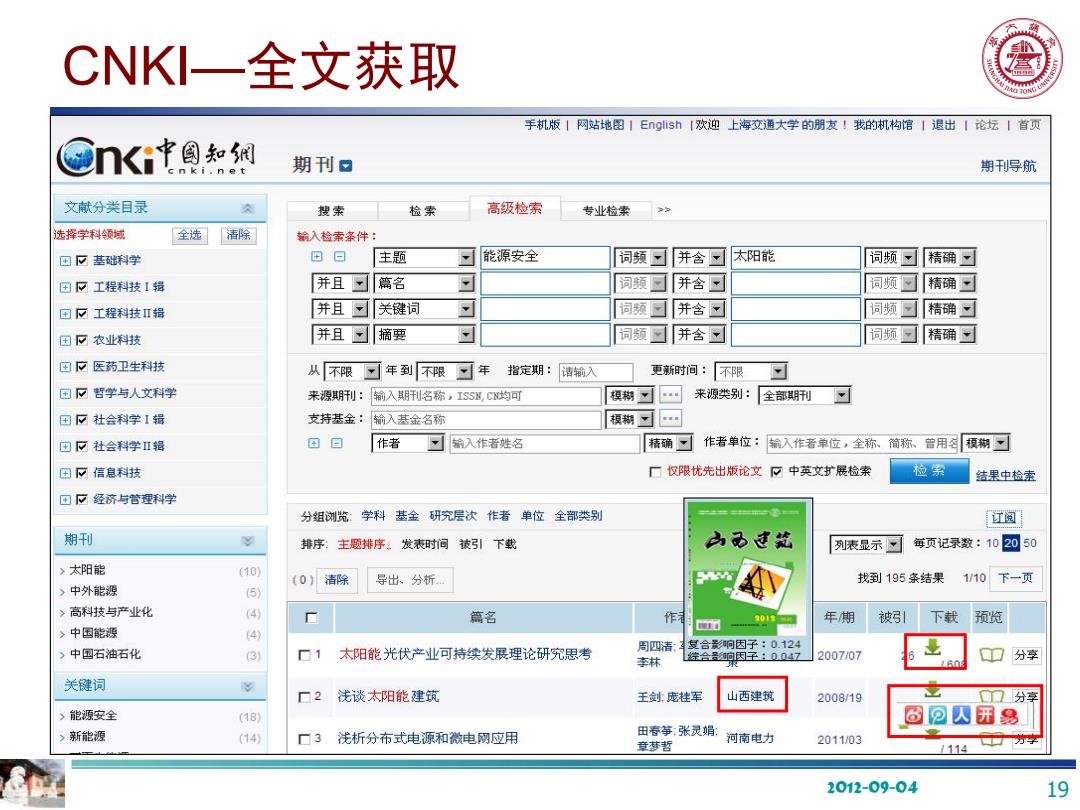
Task: Switch to the 检索 tab
Action: (x=423, y=210)
